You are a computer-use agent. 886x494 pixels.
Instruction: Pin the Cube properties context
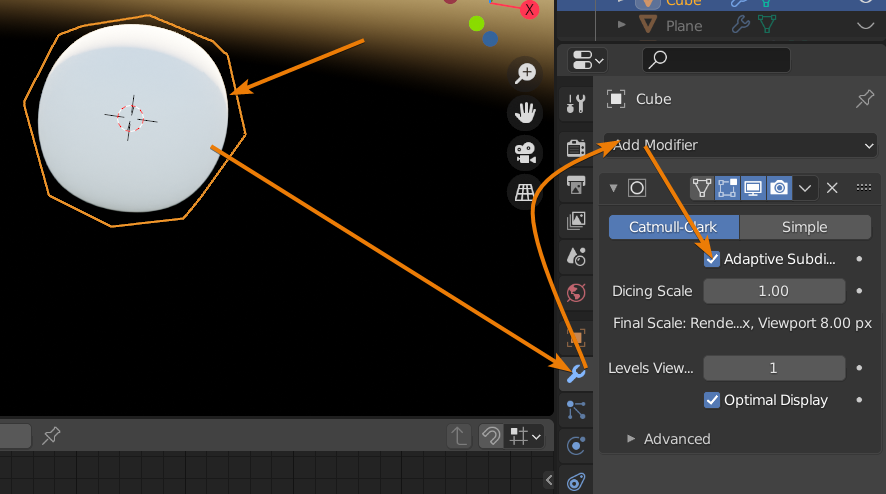pos(864,99)
